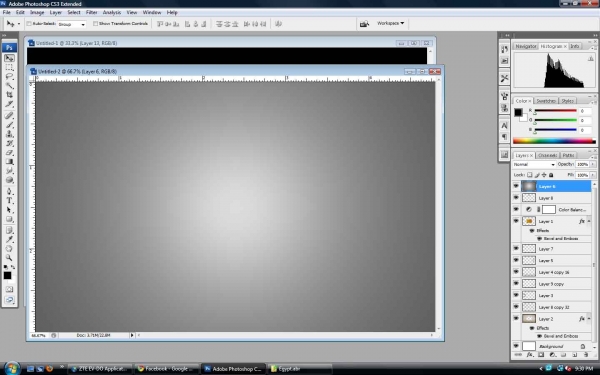Select the Eyedropper tool

(9, 239)
